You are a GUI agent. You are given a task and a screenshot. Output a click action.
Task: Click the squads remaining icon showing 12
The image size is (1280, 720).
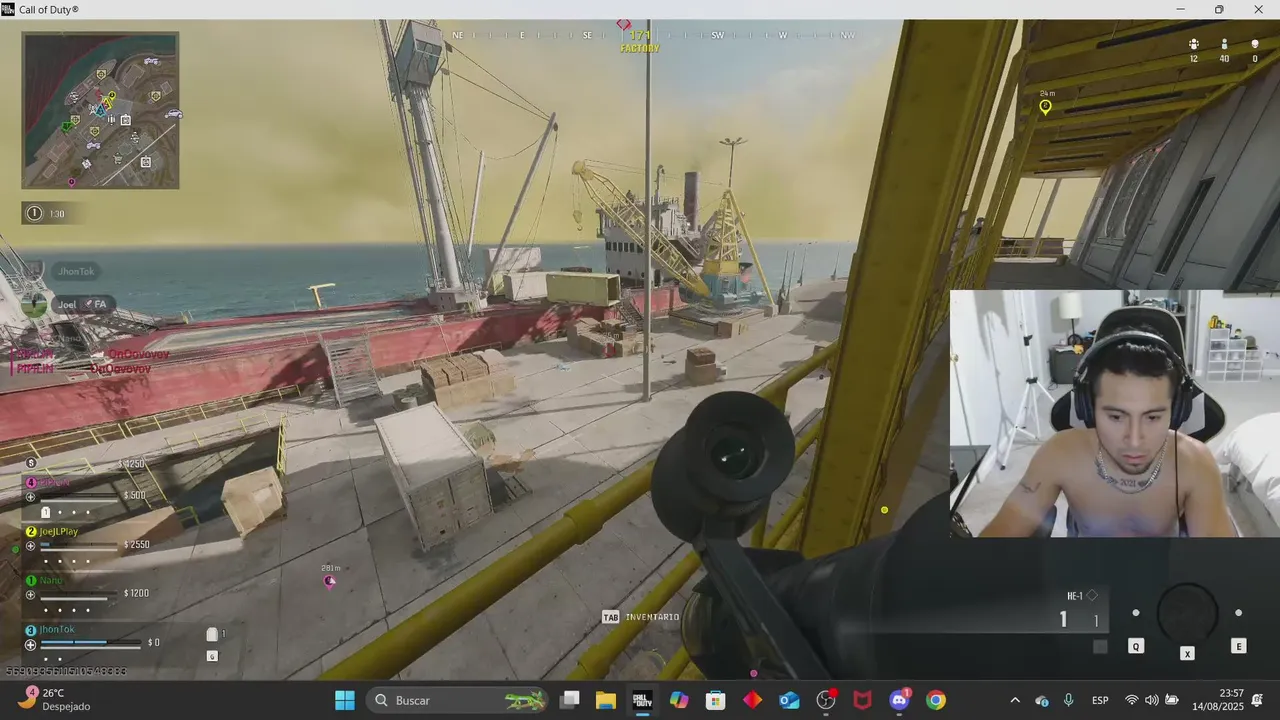pyautogui.click(x=1194, y=45)
